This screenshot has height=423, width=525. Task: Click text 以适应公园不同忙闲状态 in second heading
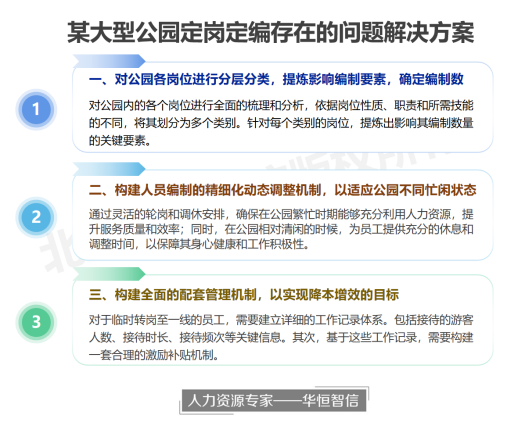[405, 190]
